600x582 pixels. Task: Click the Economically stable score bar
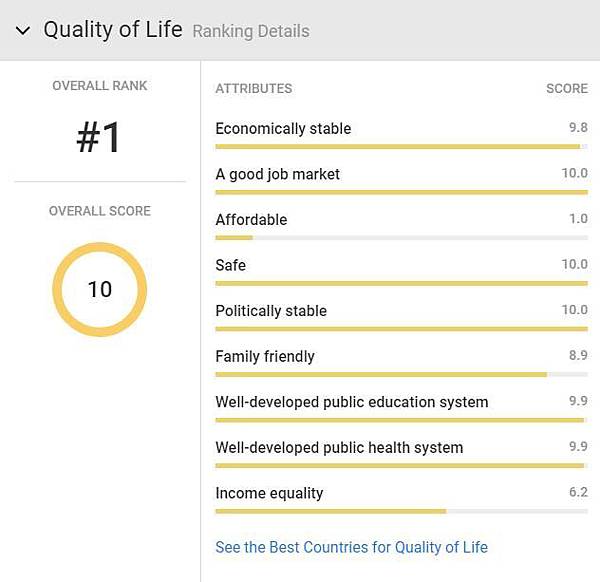[x=401, y=146]
